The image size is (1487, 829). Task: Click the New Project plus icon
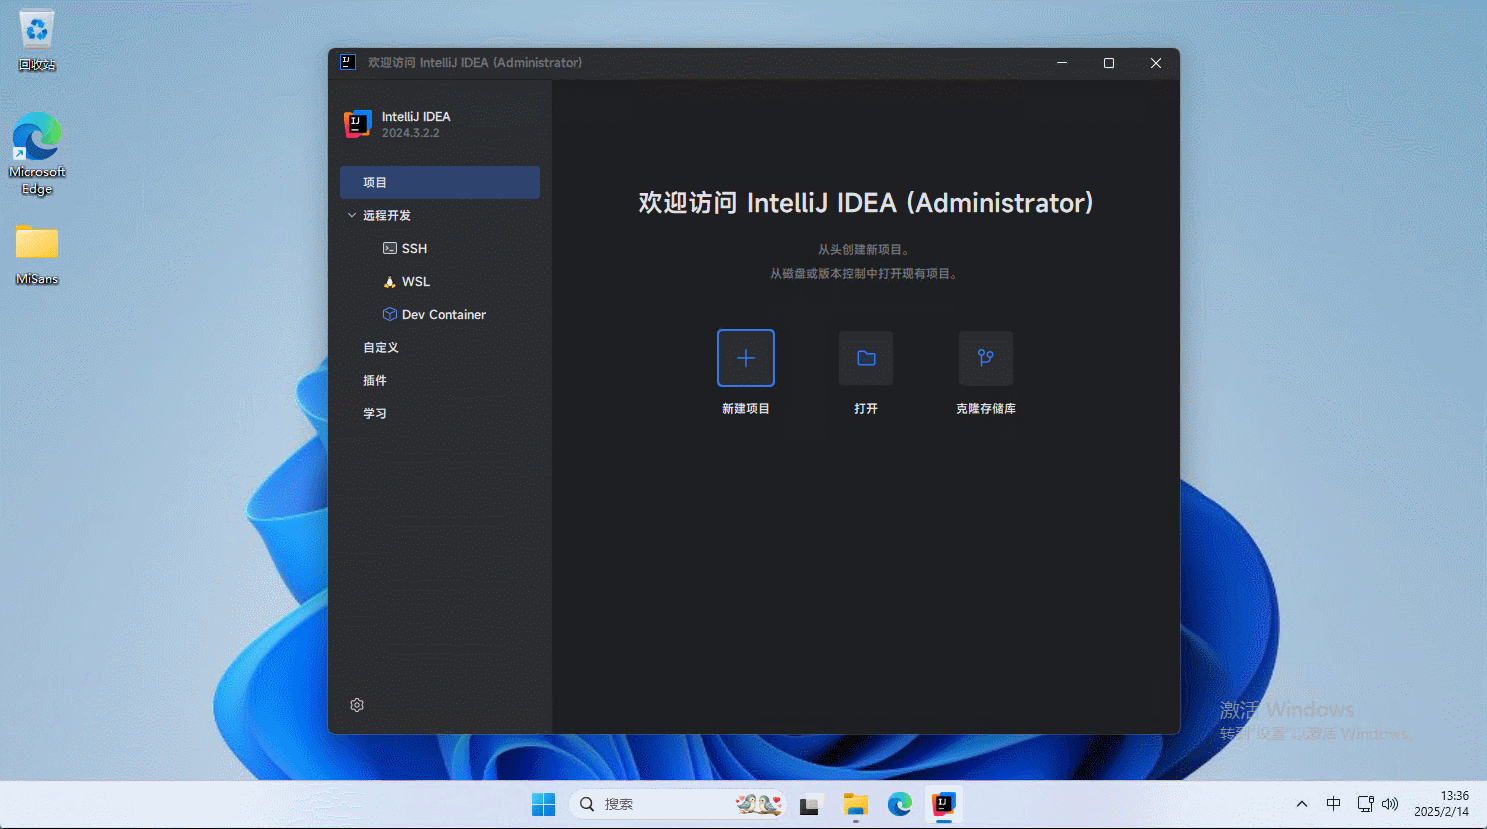pyautogui.click(x=746, y=358)
